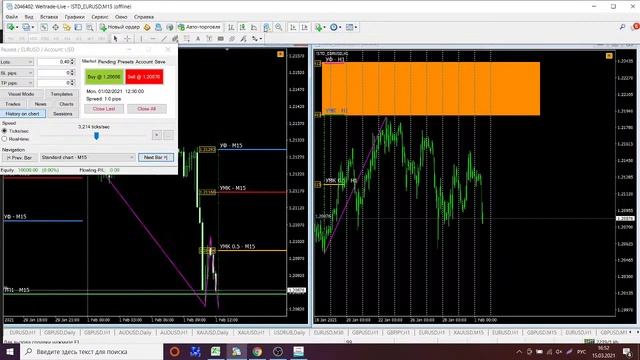
Task: Open the Periods clock dropdown
Action: coord(335,27)
